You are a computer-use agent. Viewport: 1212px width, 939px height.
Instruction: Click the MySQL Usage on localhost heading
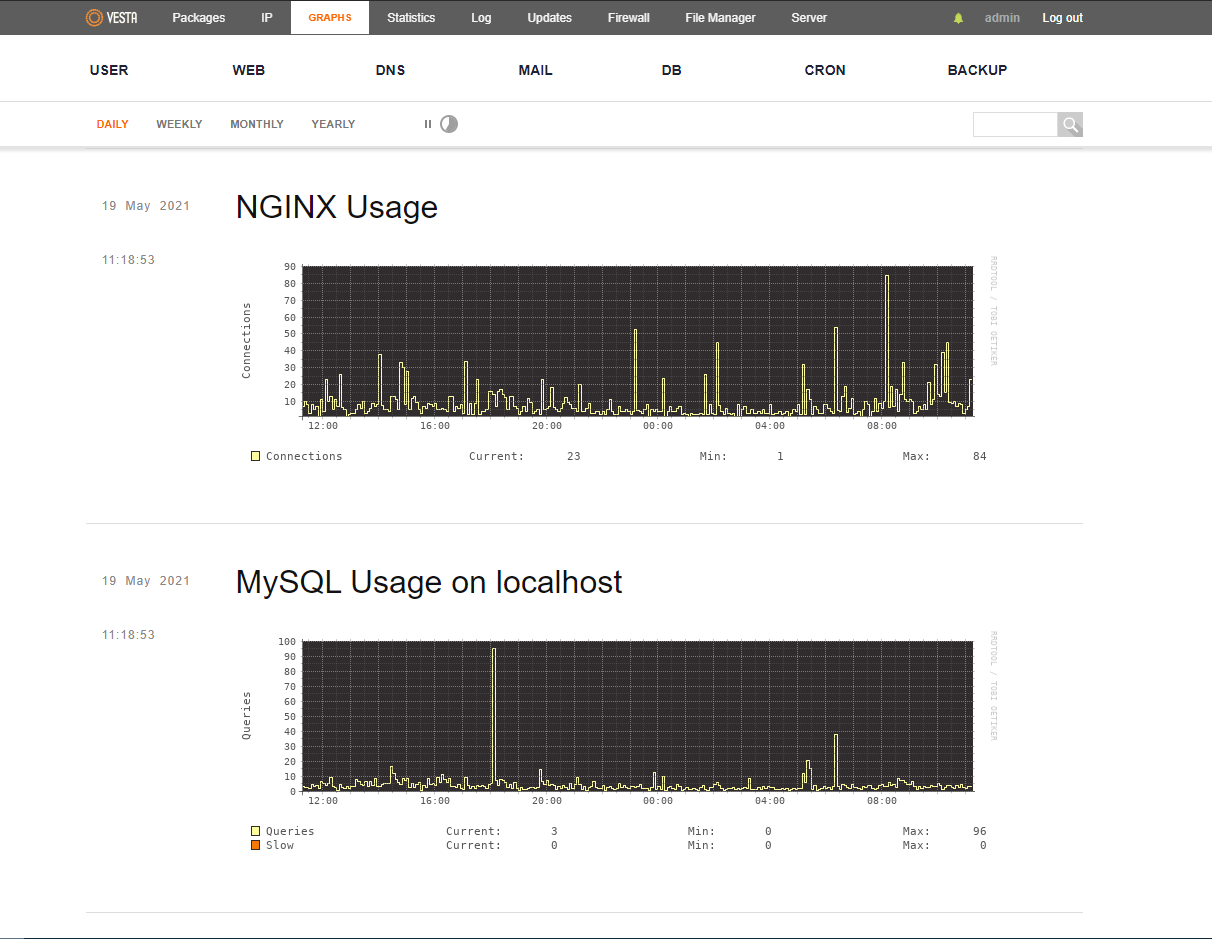point(429,582)
